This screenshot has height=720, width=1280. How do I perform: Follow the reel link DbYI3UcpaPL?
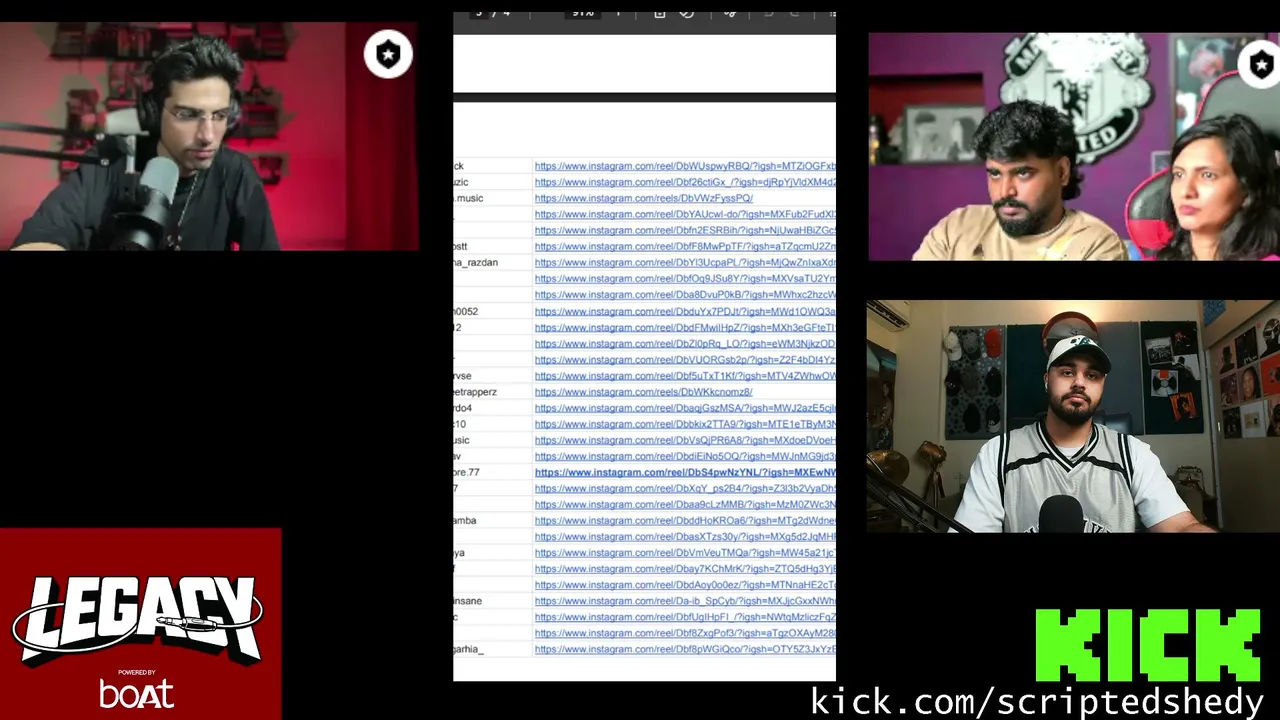pyautogui.click(x=685, y=262)
